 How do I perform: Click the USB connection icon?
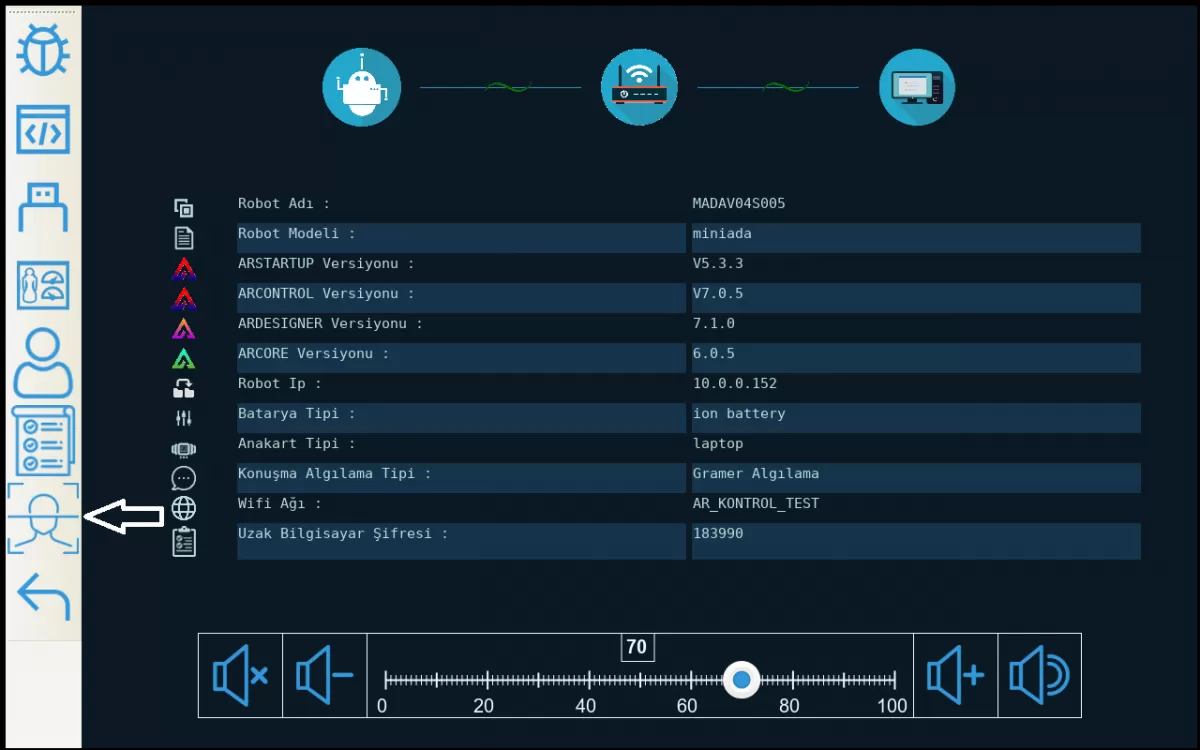tap(43, 207)
